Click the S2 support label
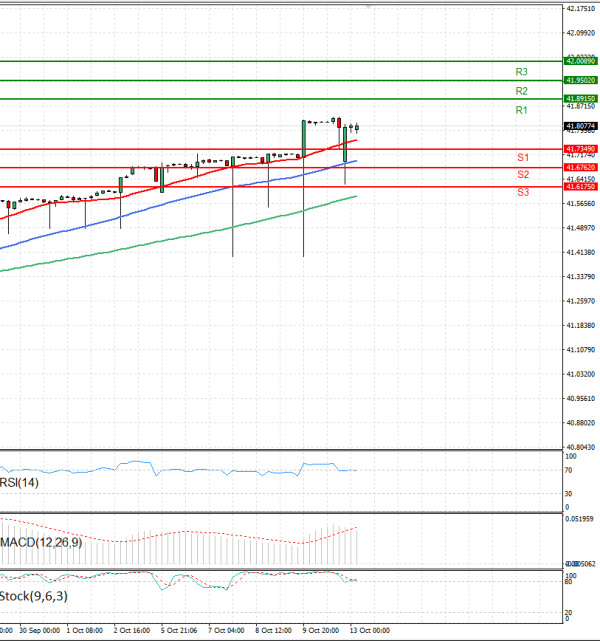Screen dimensions: 600x641 coord(523,175)
